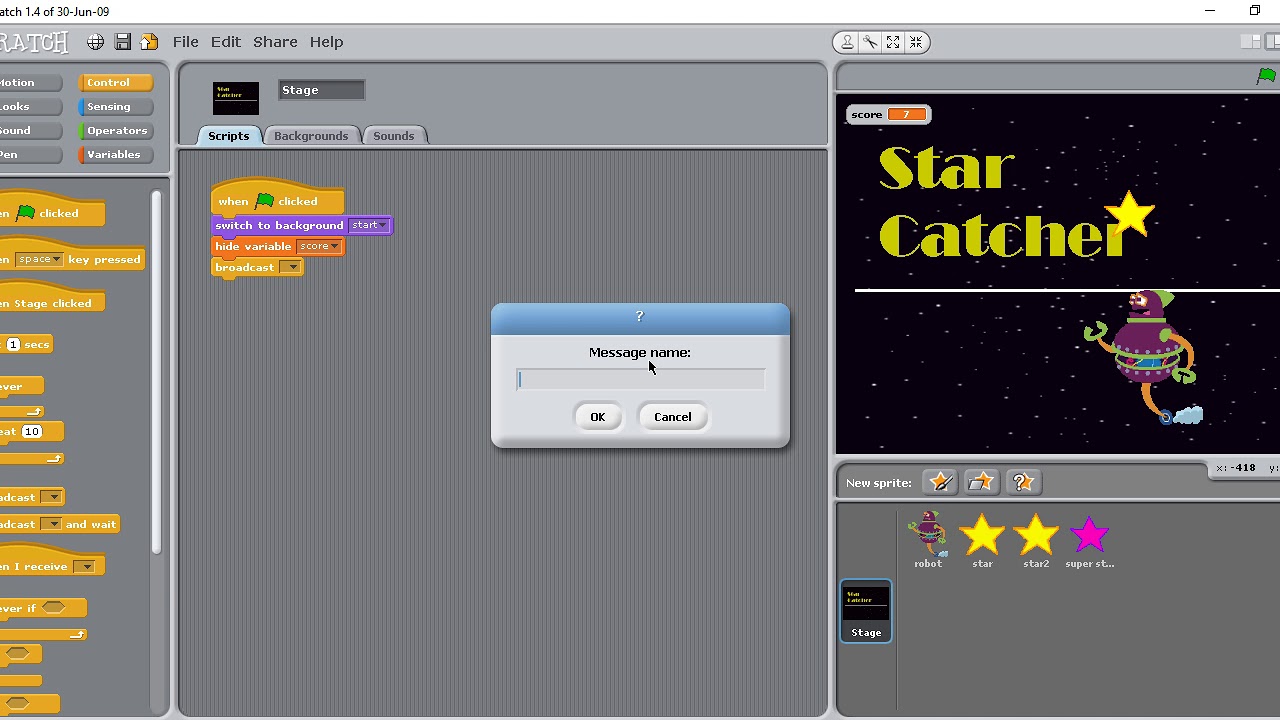Click the when green flag clicked hat block
Image resolution: width=1280 pixels, height=720 pixels.
click(277, 200)
